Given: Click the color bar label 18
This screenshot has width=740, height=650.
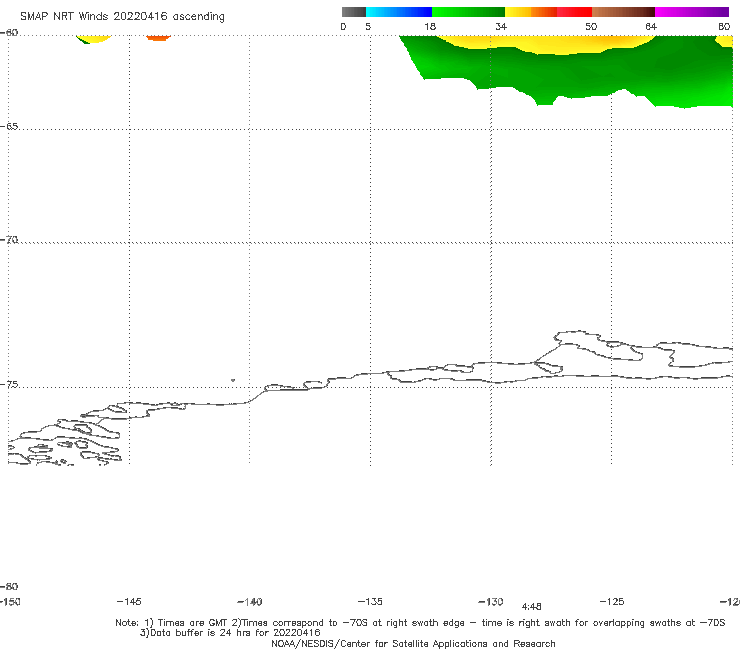Looking at the screenshot, I should [430, 27].
